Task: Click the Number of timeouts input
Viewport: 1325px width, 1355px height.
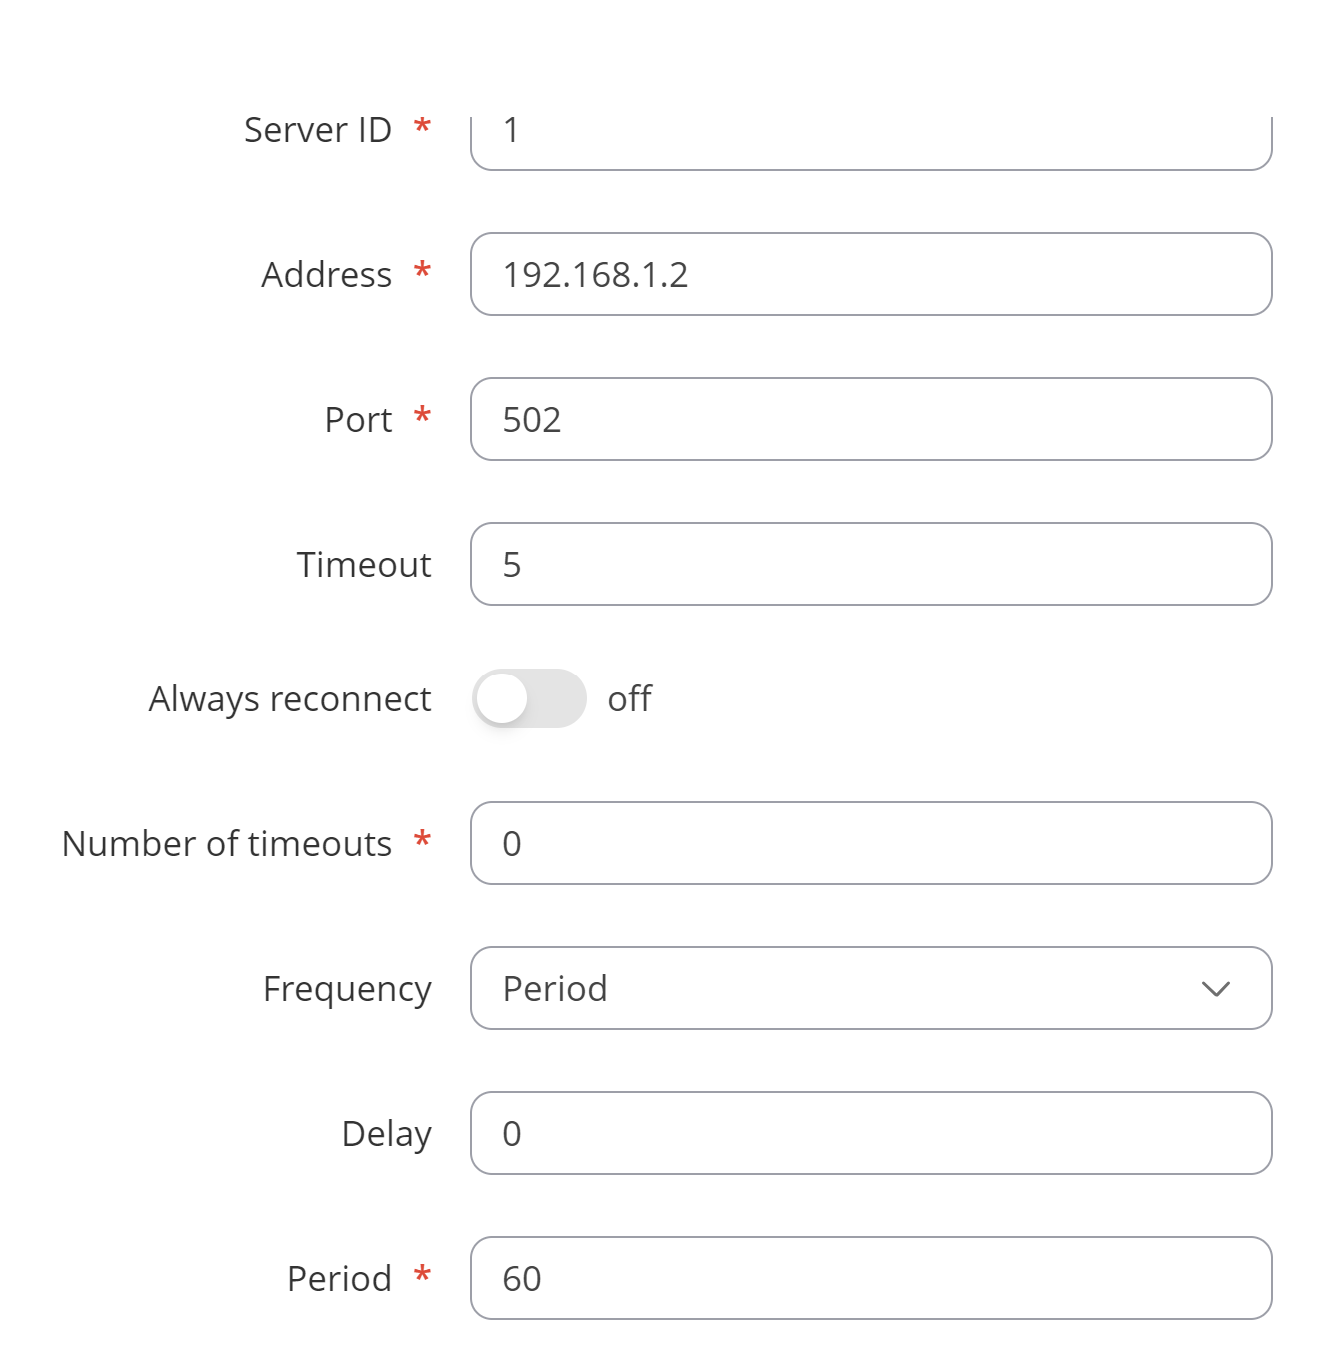Action: point(871,843)
